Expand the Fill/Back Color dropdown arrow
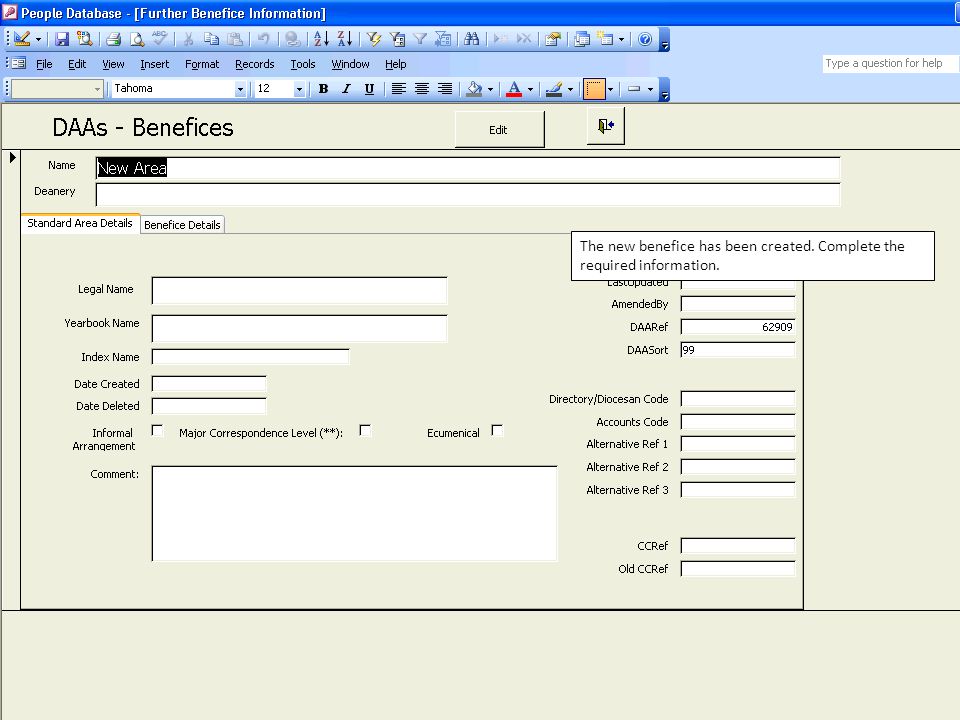960x720 pixels. coord(490,89)
